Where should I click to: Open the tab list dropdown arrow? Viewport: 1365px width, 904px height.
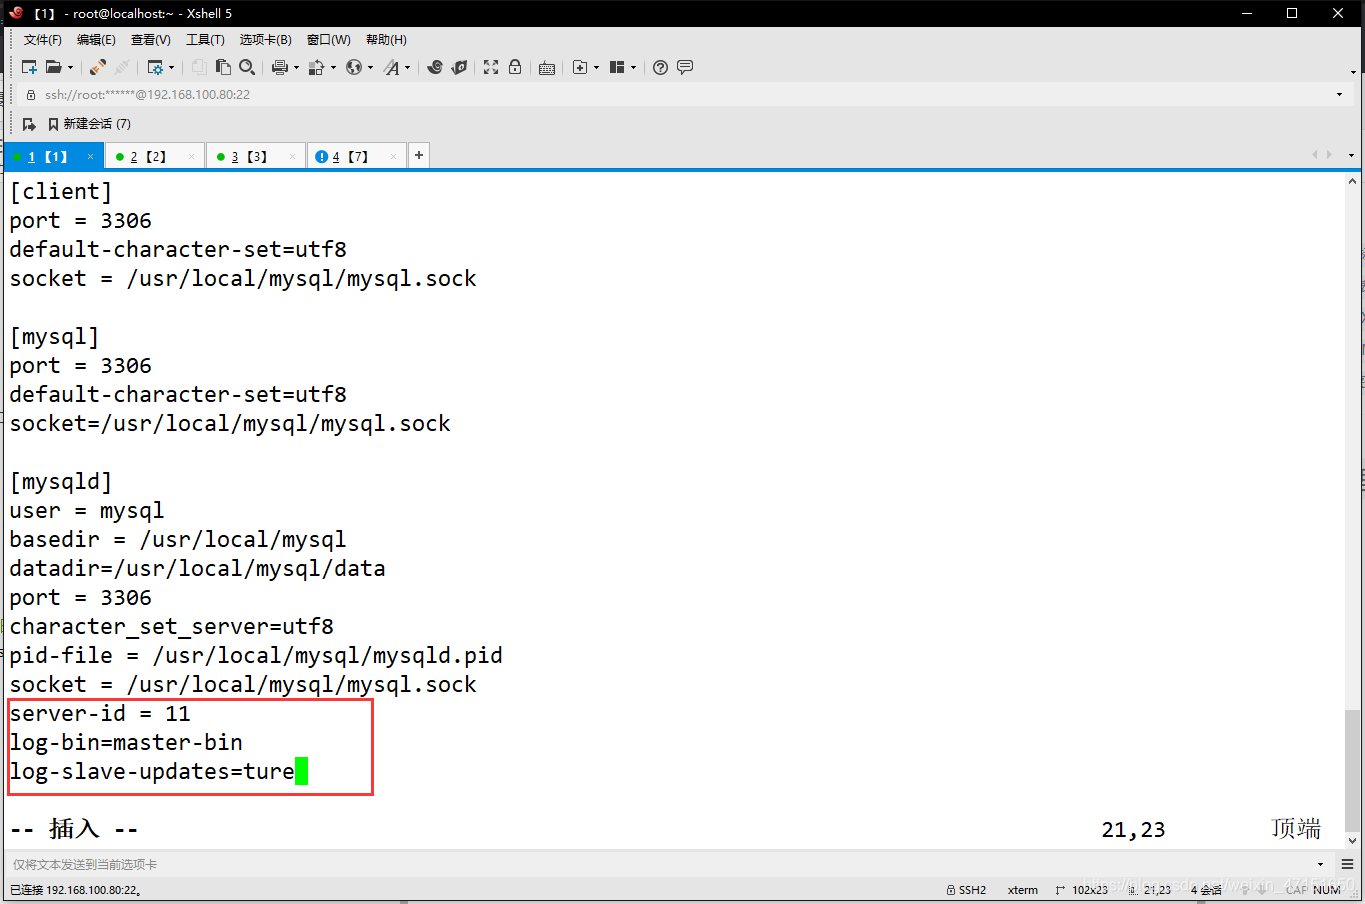1352,155
